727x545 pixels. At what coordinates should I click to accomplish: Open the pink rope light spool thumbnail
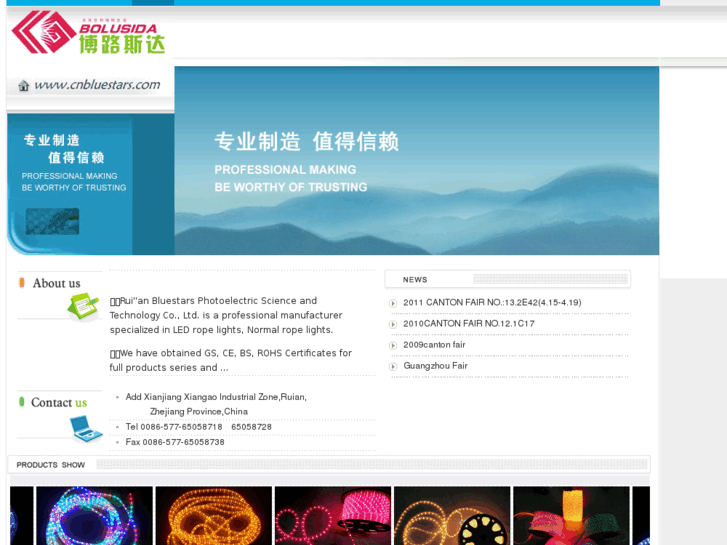333,515
